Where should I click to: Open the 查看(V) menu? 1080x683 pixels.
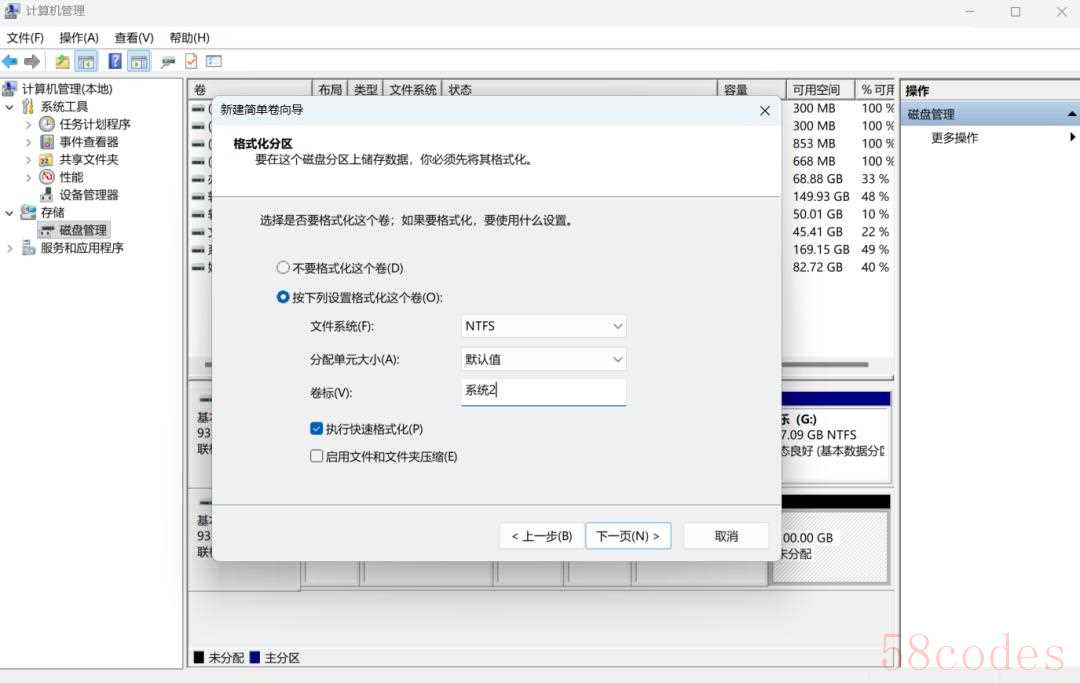[x=133, y=38]
